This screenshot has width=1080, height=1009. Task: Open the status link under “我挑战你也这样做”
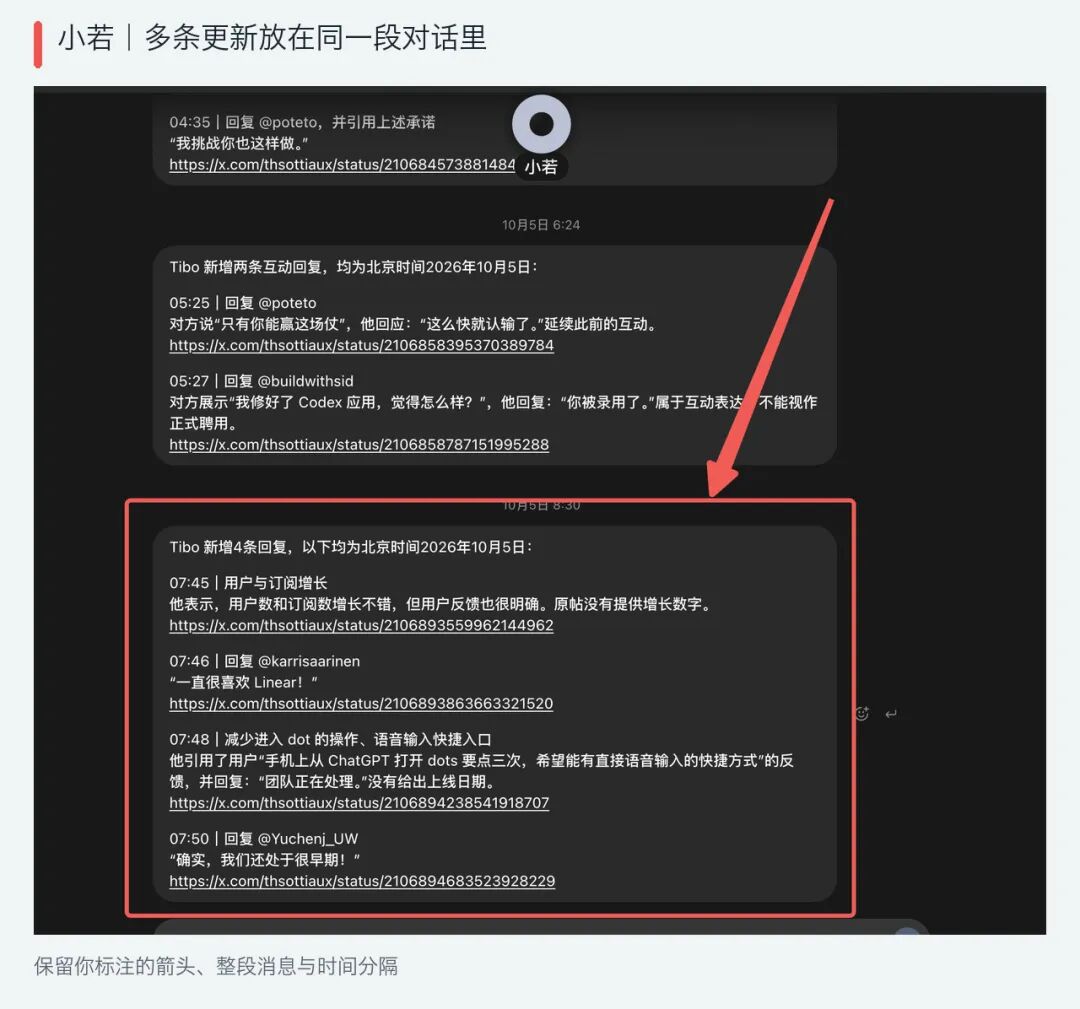click(342, 165)
